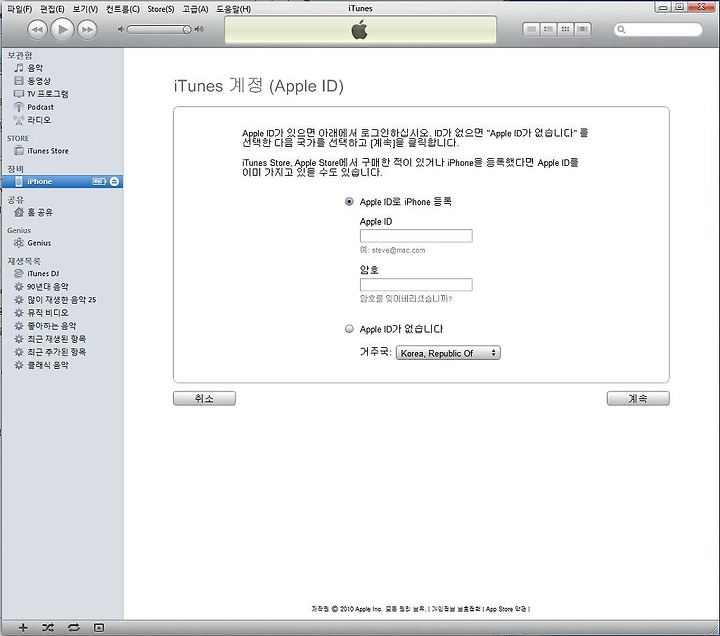Focus the iTunes search field
720x636 pixels.
click(658, 30)
